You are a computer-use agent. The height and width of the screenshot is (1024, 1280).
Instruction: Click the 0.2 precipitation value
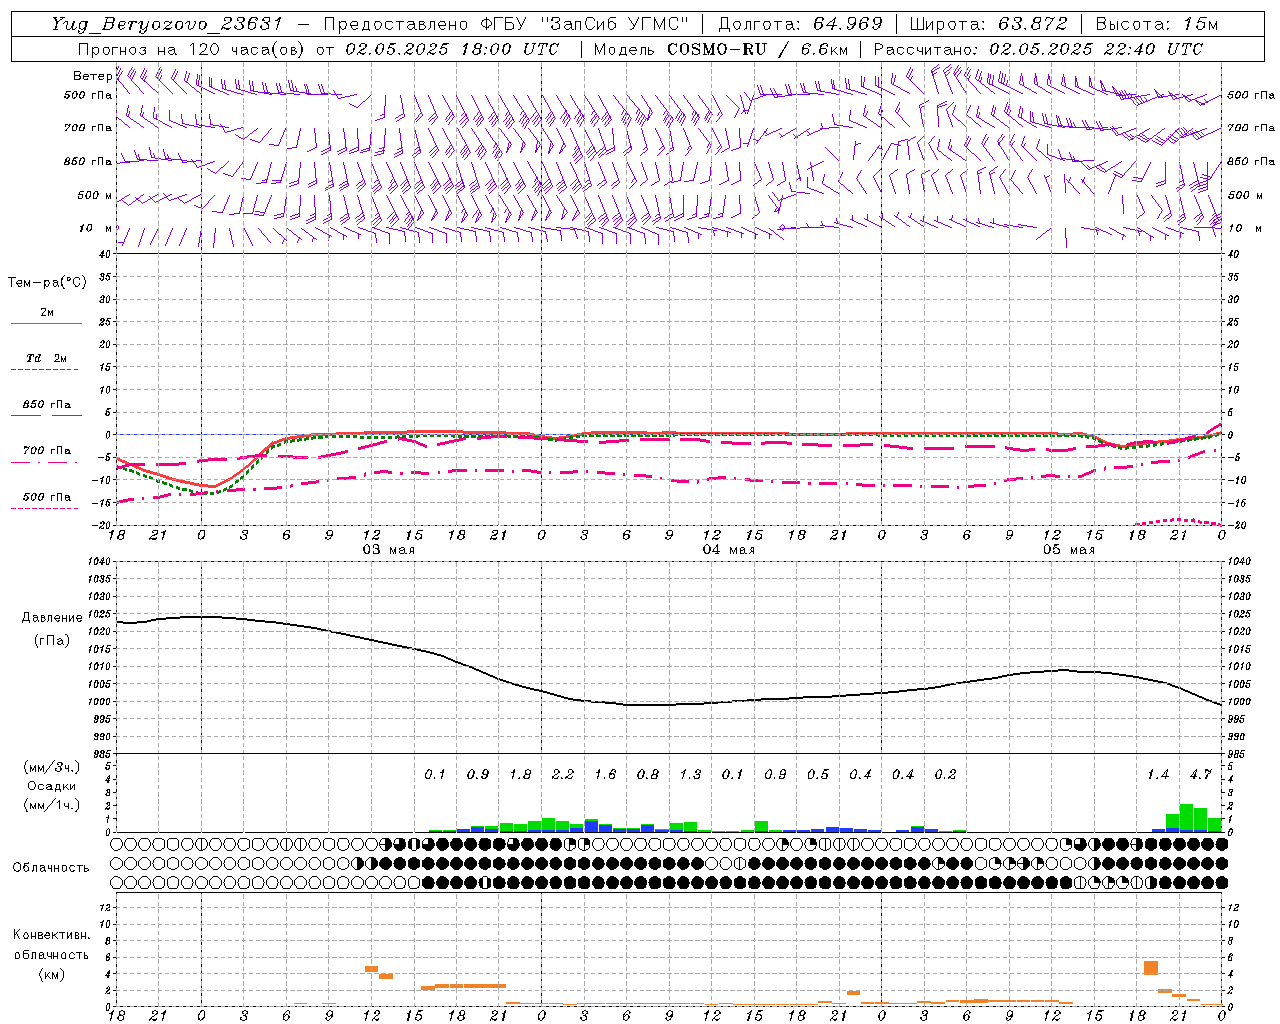pyautogui.click(x=945, y=775)
